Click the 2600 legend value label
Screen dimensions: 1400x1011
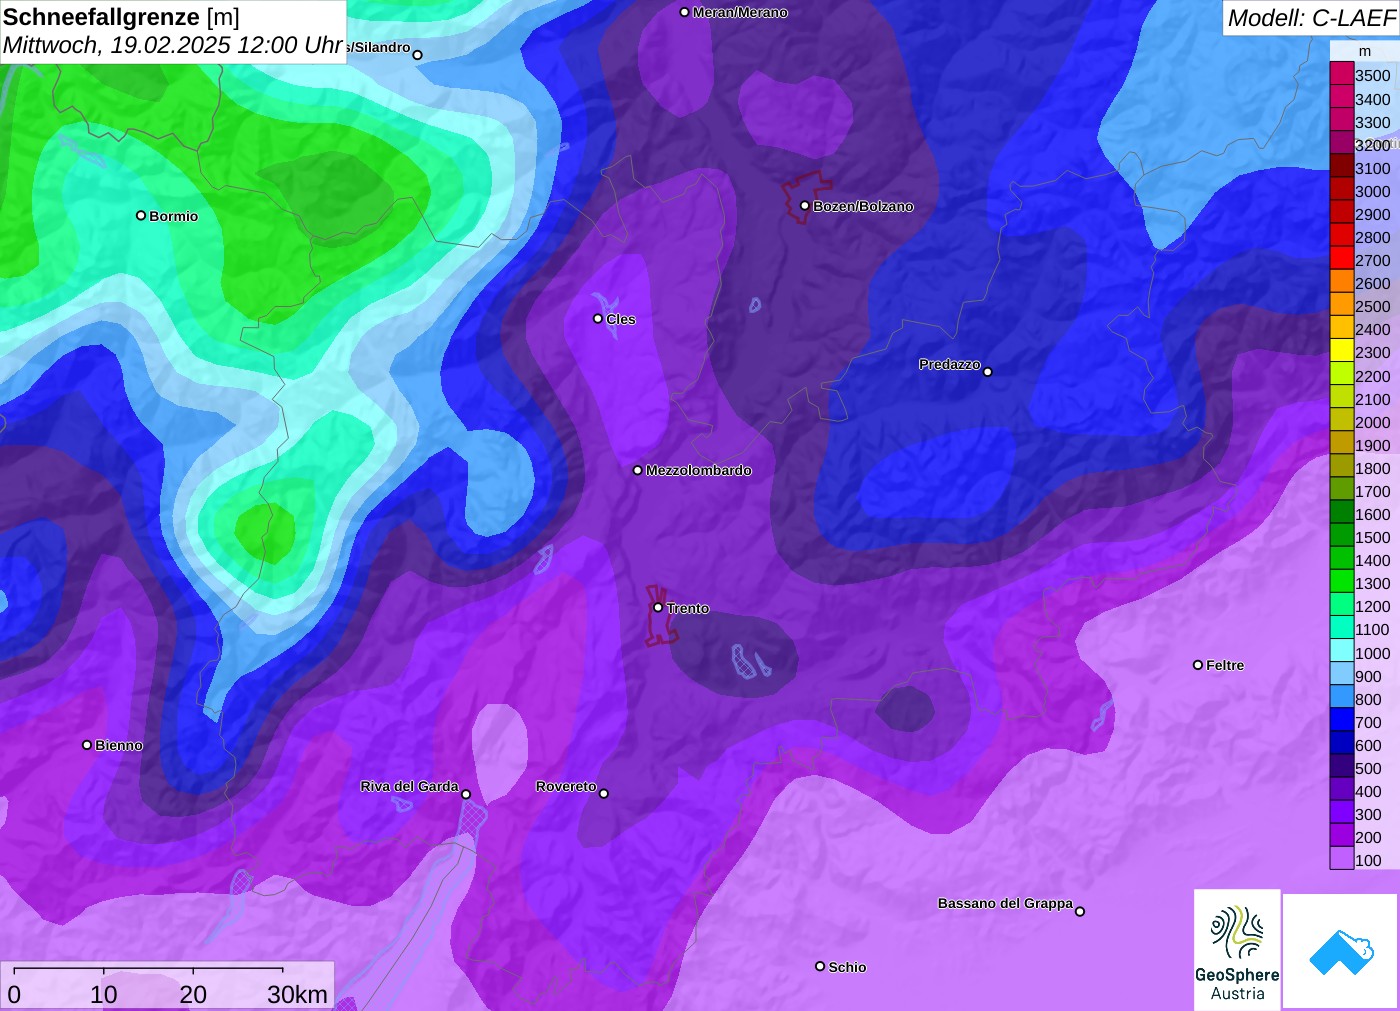pyautogui.click(x=1372, y=283)
